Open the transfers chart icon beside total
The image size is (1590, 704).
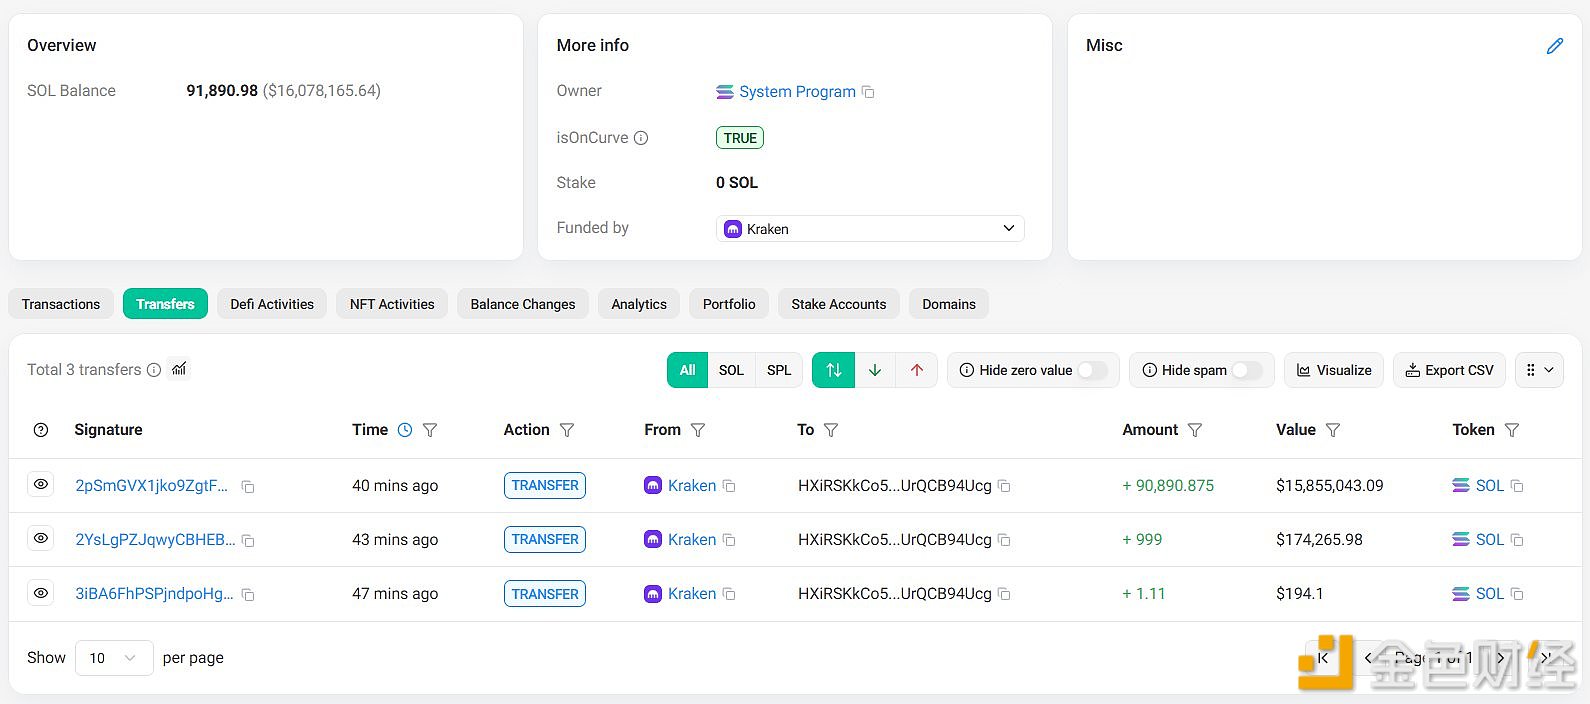tap(179, 369)
